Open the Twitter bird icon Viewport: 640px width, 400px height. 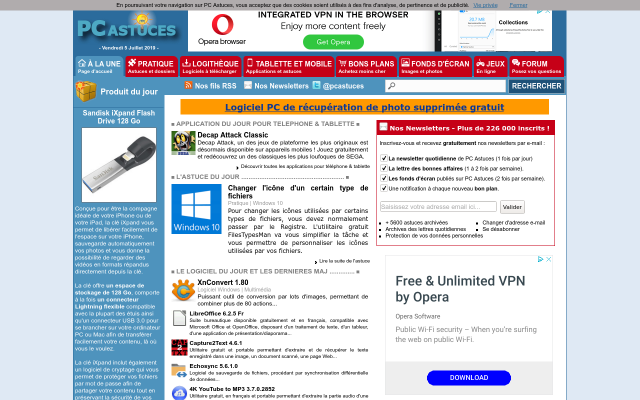(x=316, y=85)
